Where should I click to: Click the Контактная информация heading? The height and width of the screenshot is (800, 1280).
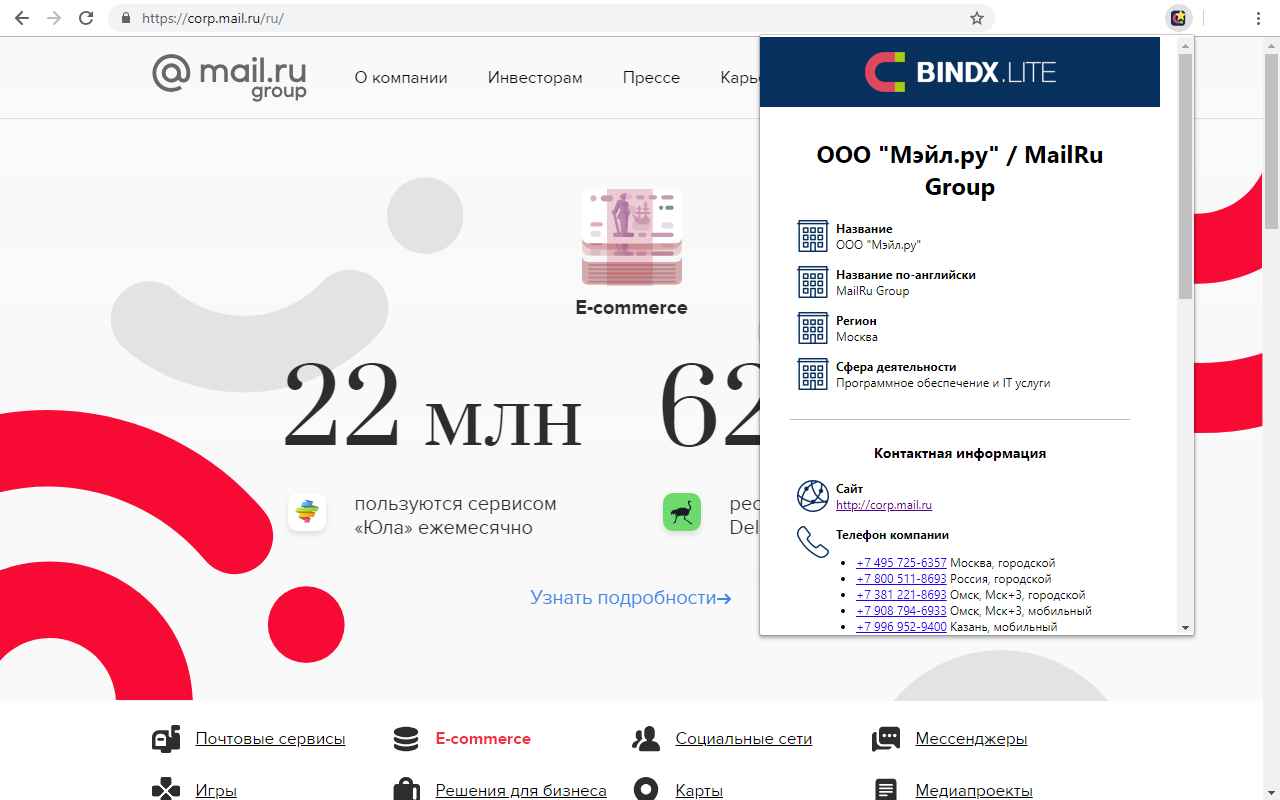(x=960, y=453)
